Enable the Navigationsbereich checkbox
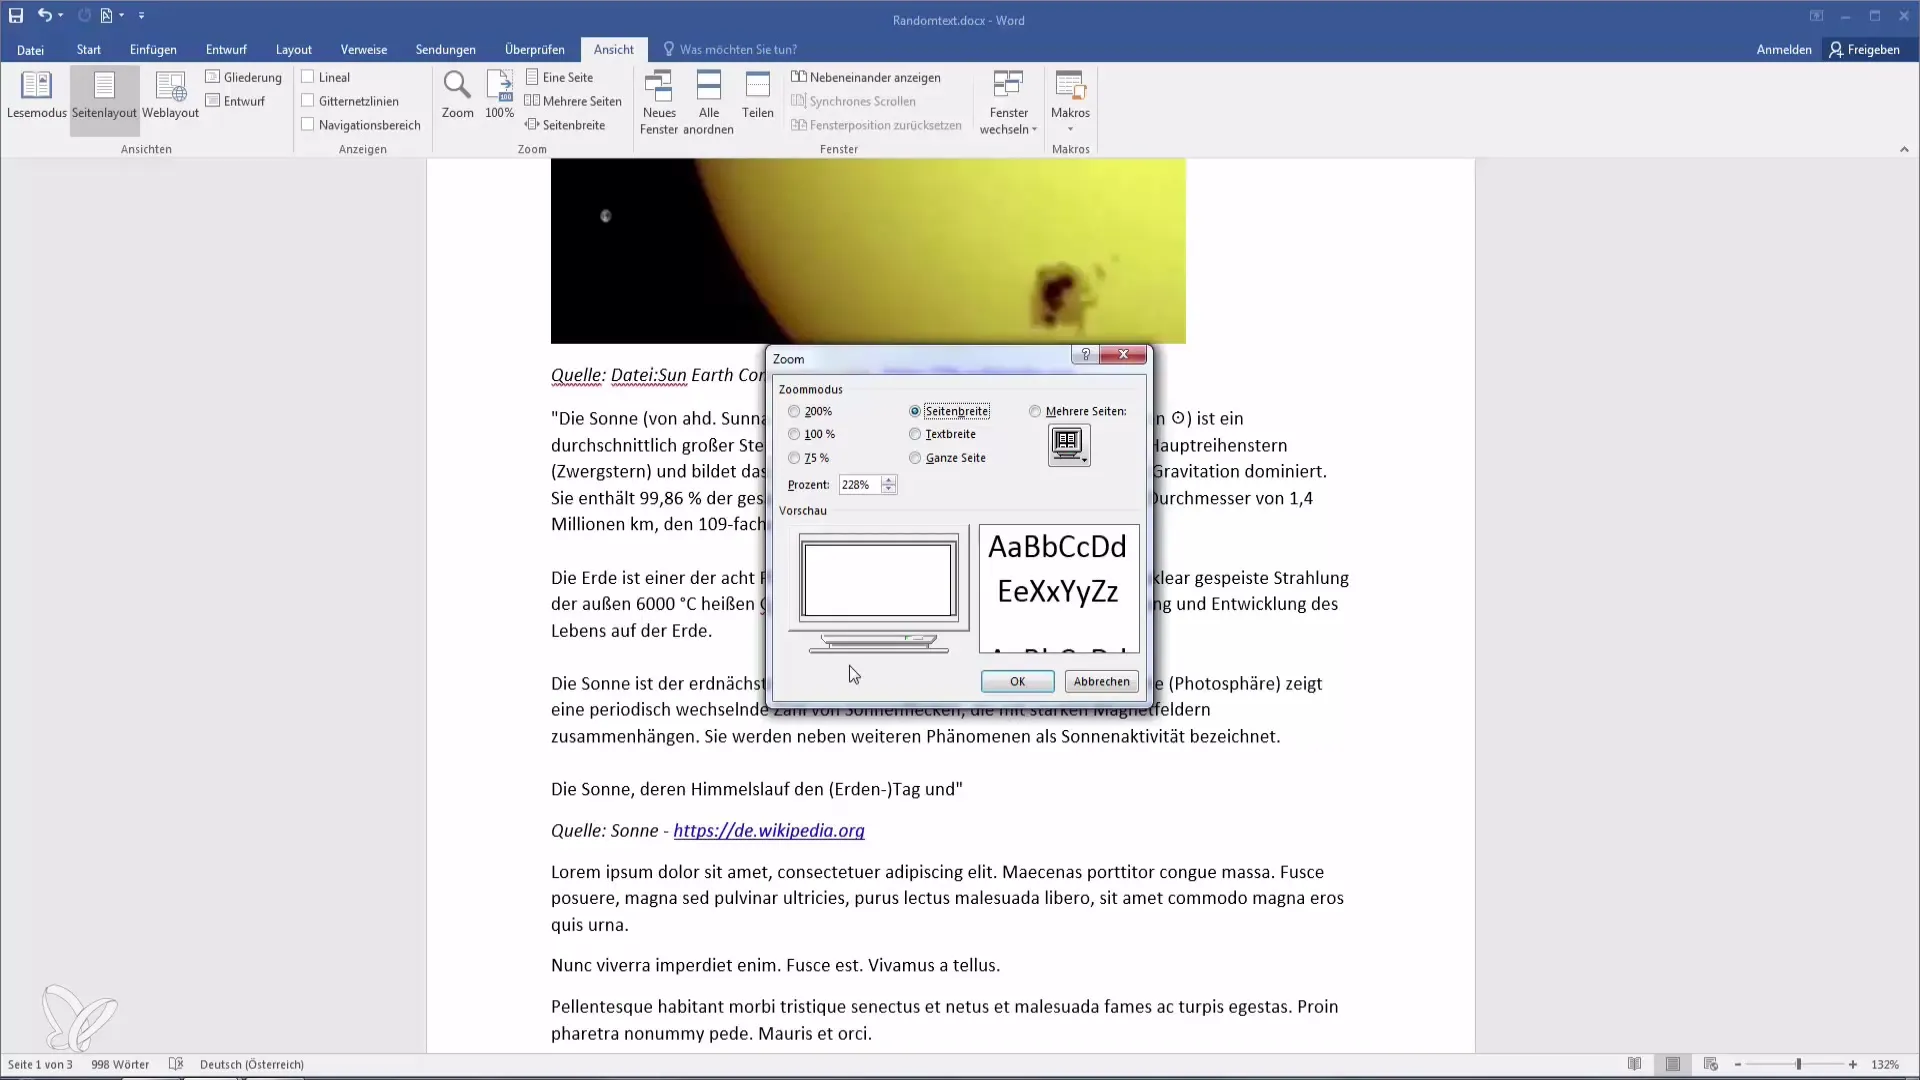Screen dimensions: 1920x1080 coord(308,125)
